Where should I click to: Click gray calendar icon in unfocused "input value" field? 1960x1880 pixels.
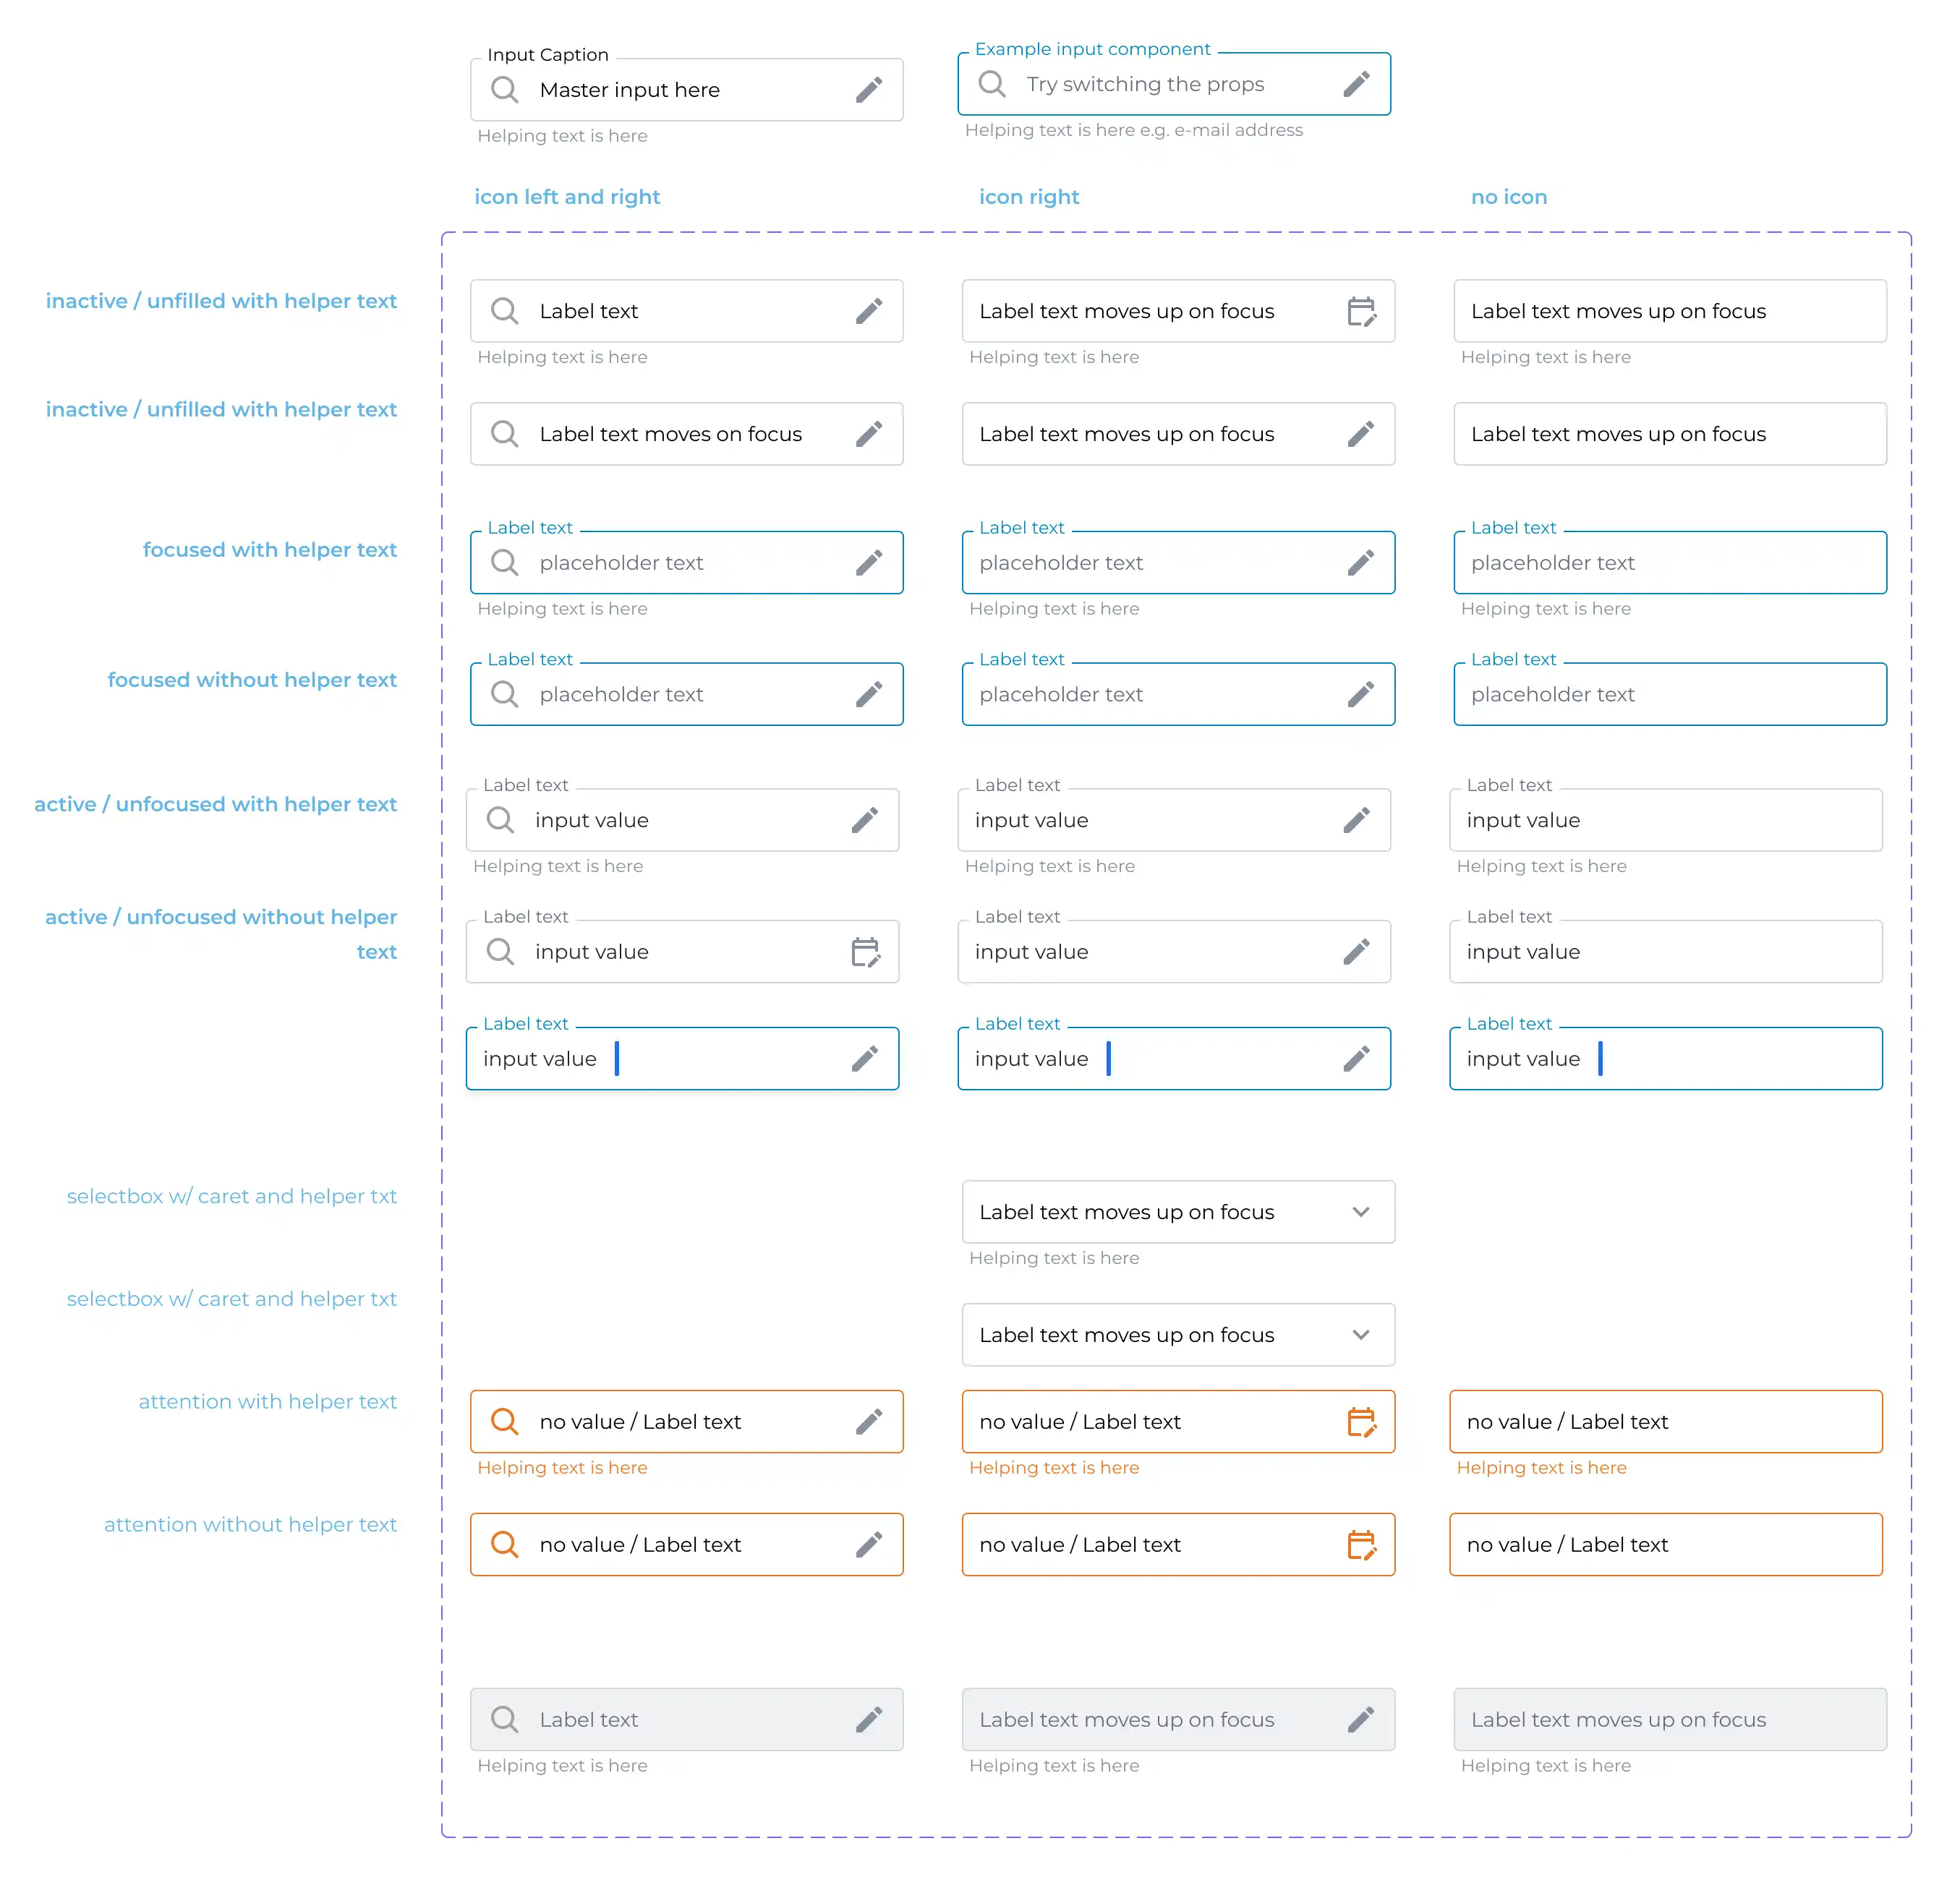click(865, 952)
